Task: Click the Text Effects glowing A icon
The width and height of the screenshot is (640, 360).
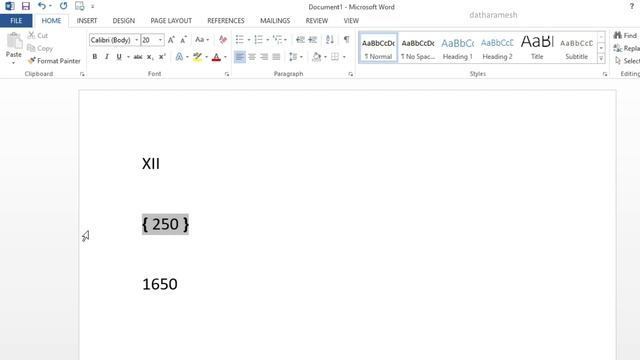Action: pos(179,57)
